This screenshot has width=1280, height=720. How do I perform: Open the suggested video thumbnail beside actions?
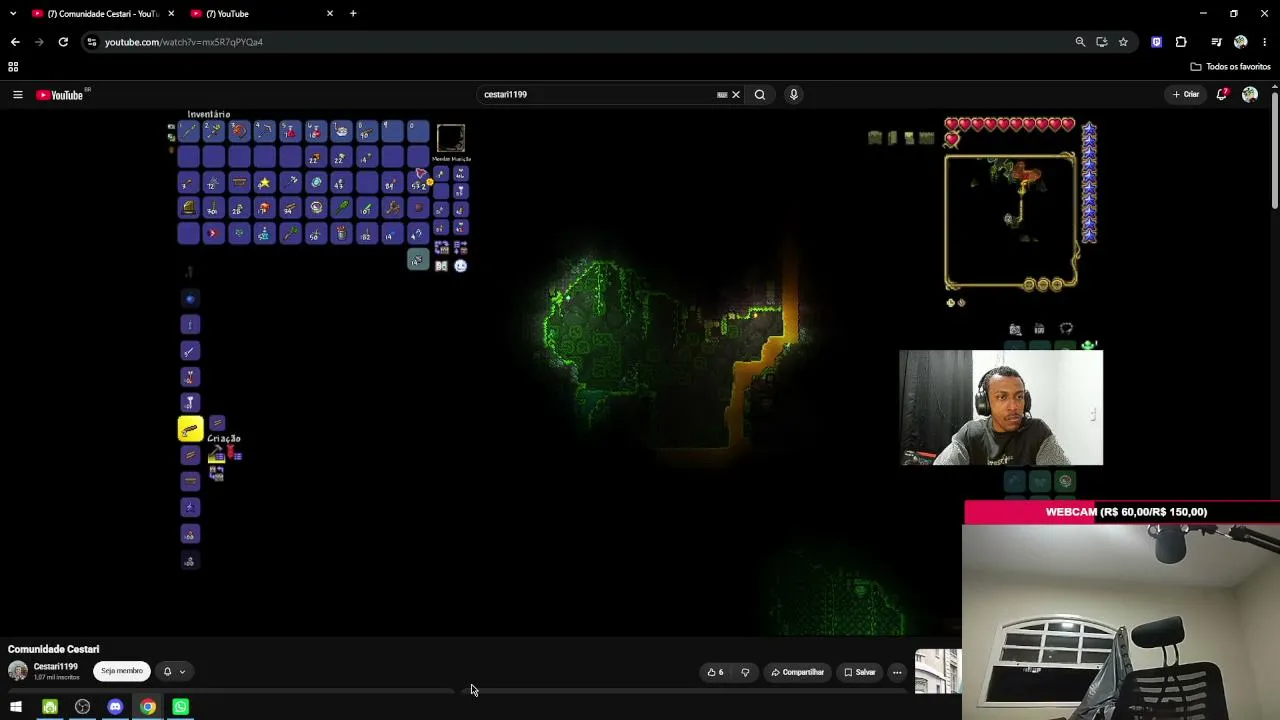[x=937, y=672]
